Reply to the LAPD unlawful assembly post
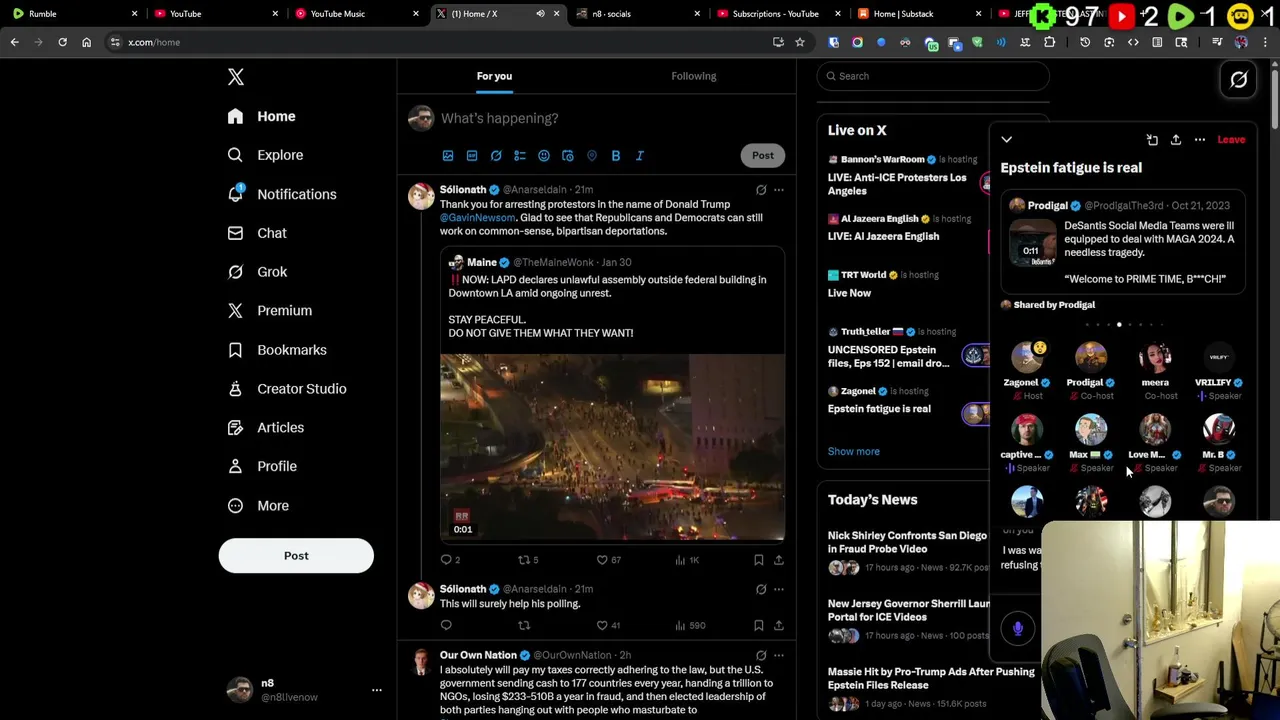This screenshot has height=720, width=1280. coord(450,560)
